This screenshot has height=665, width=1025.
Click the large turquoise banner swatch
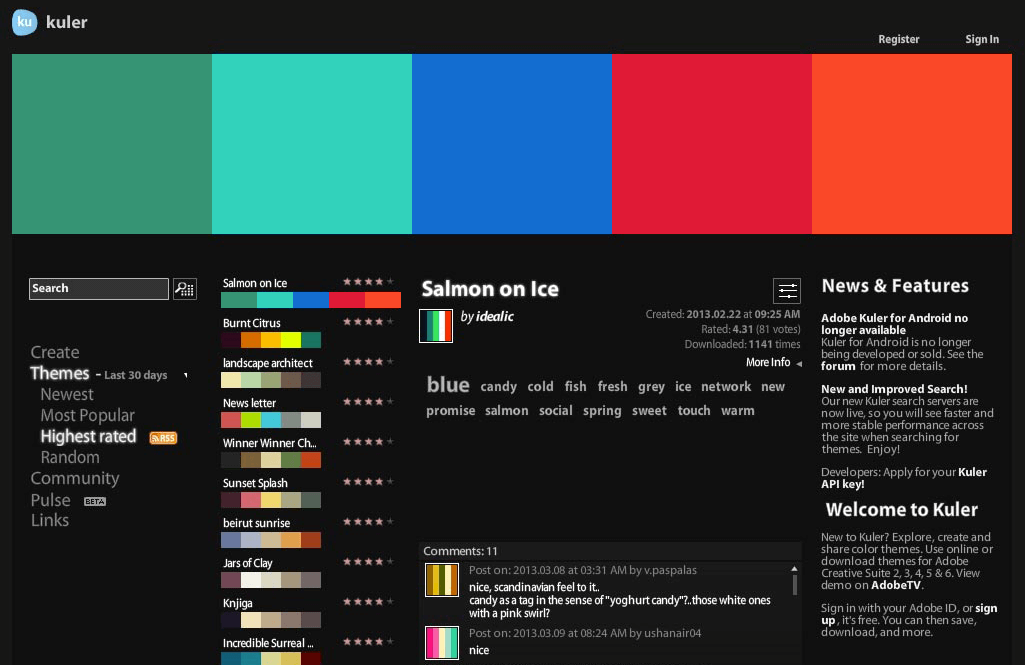312,144
